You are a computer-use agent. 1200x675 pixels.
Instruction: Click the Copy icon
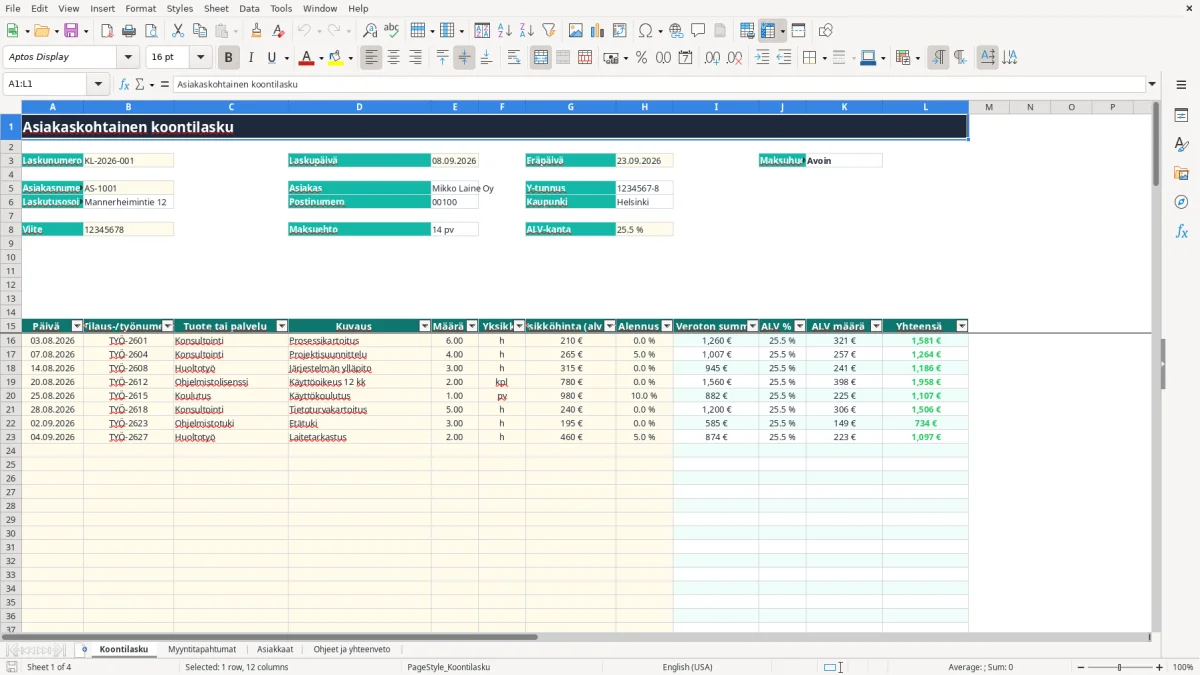pos(199,31)
